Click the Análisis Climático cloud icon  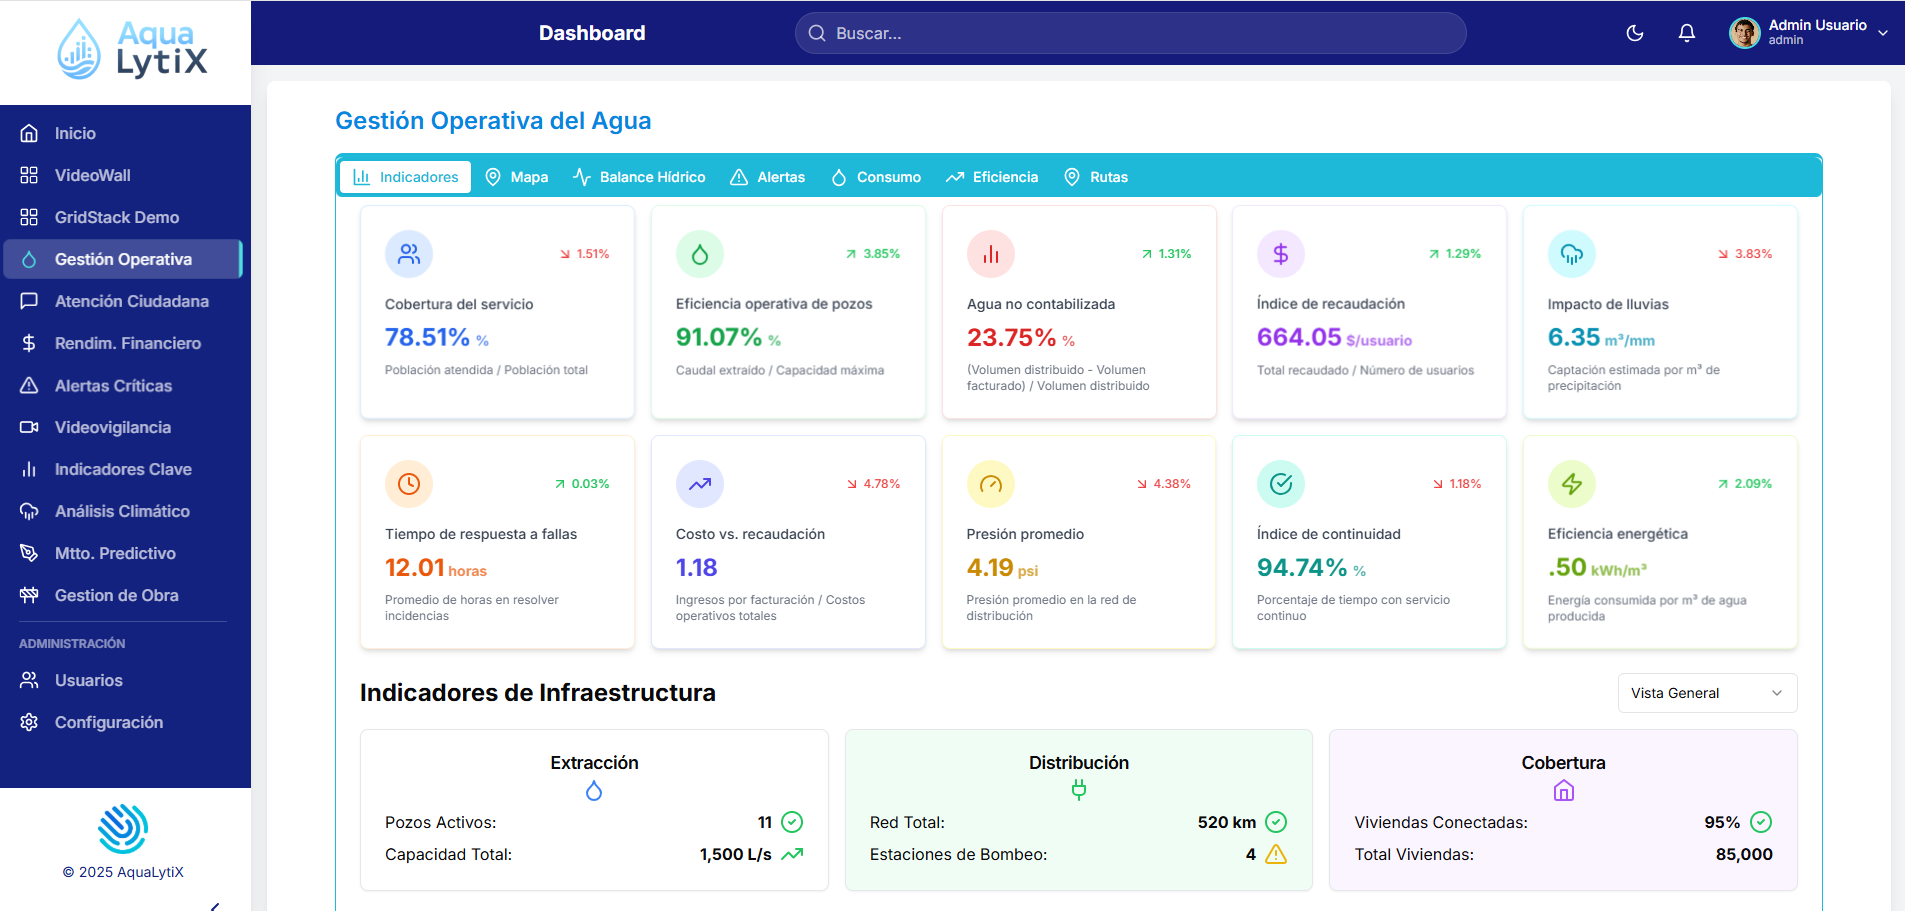coord(30,511)
